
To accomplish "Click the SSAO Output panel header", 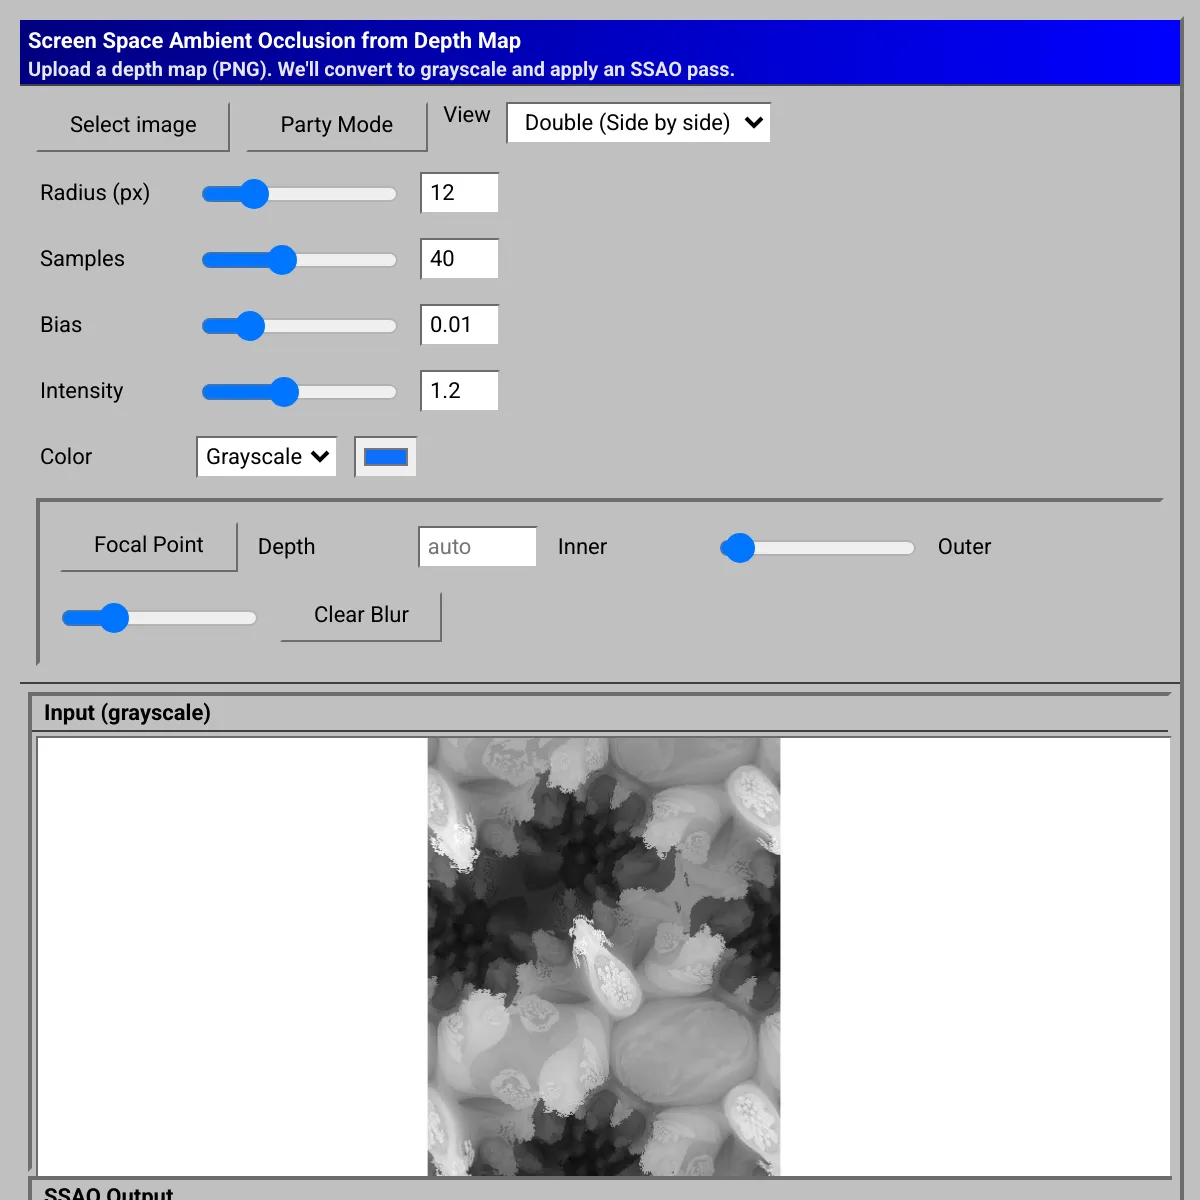I will (x=110, y=1193).
